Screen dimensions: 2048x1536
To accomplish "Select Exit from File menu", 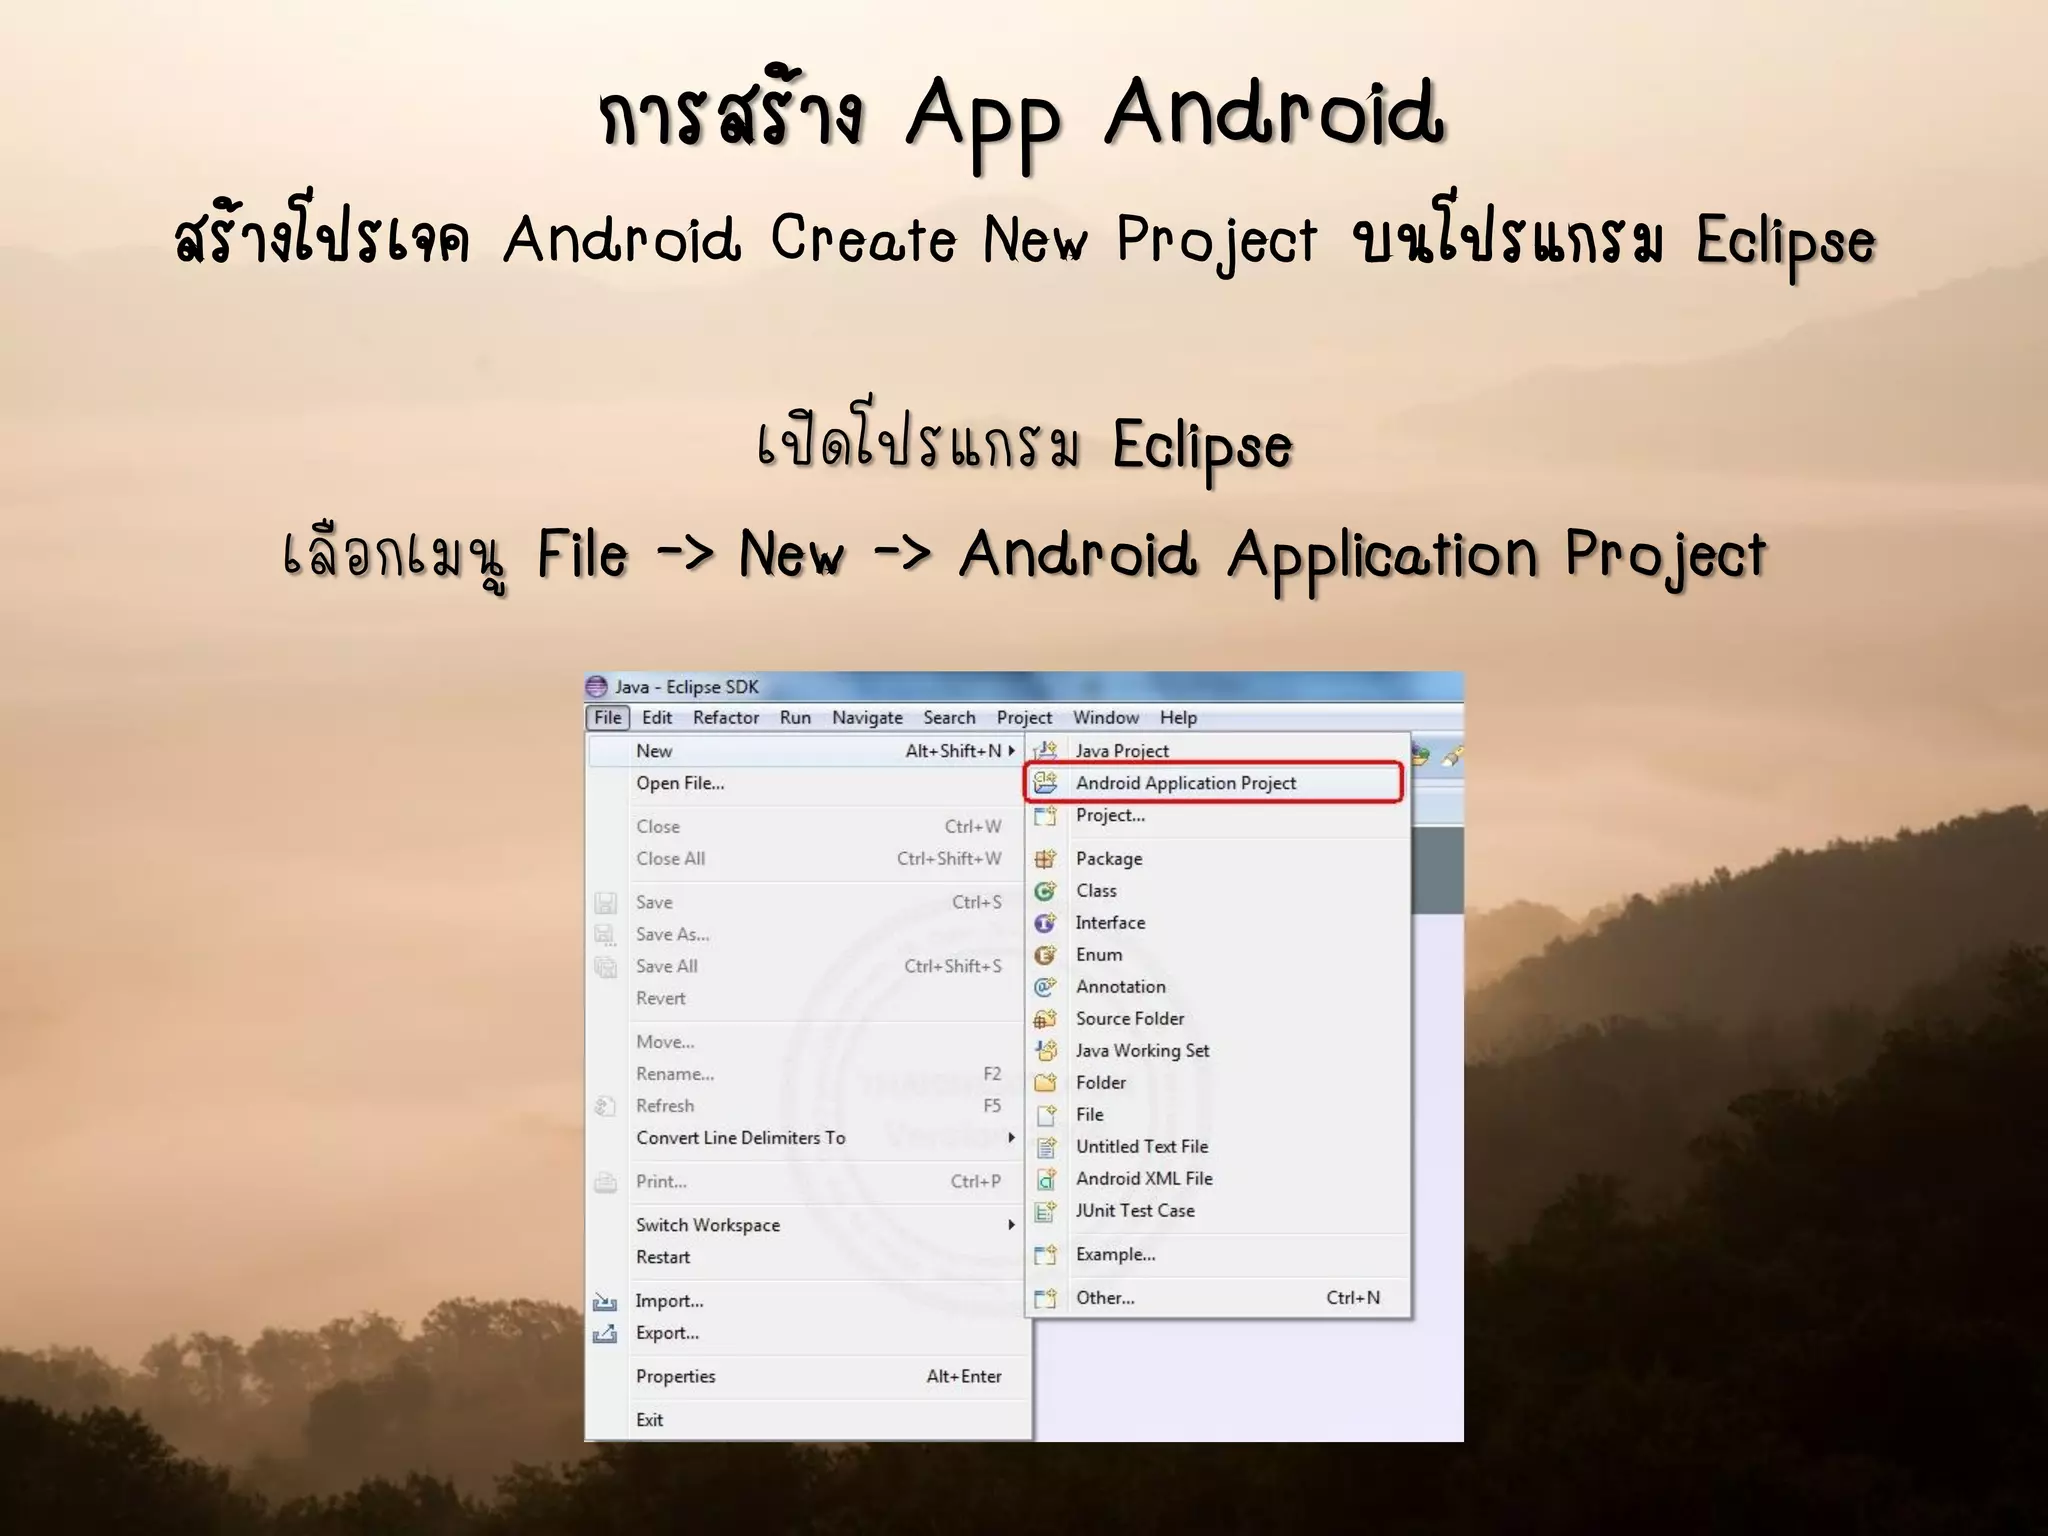I will (x=808, y=1420).
